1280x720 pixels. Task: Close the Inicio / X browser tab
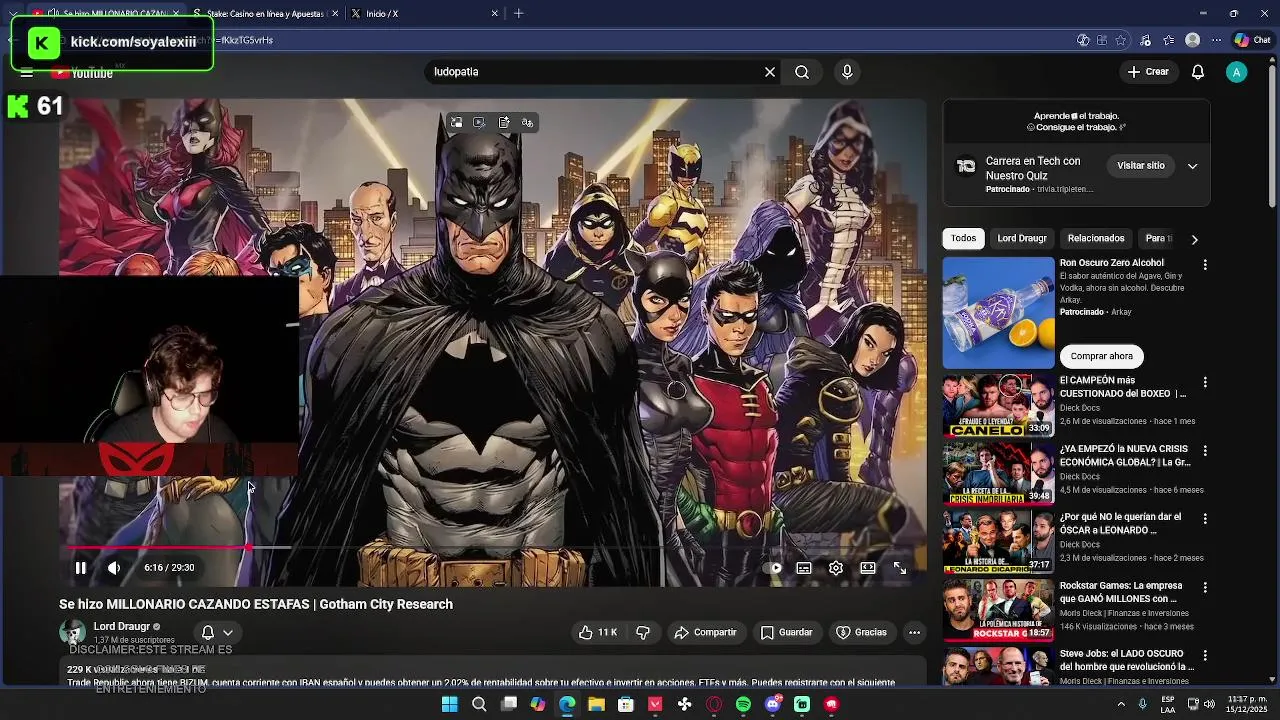494,13
